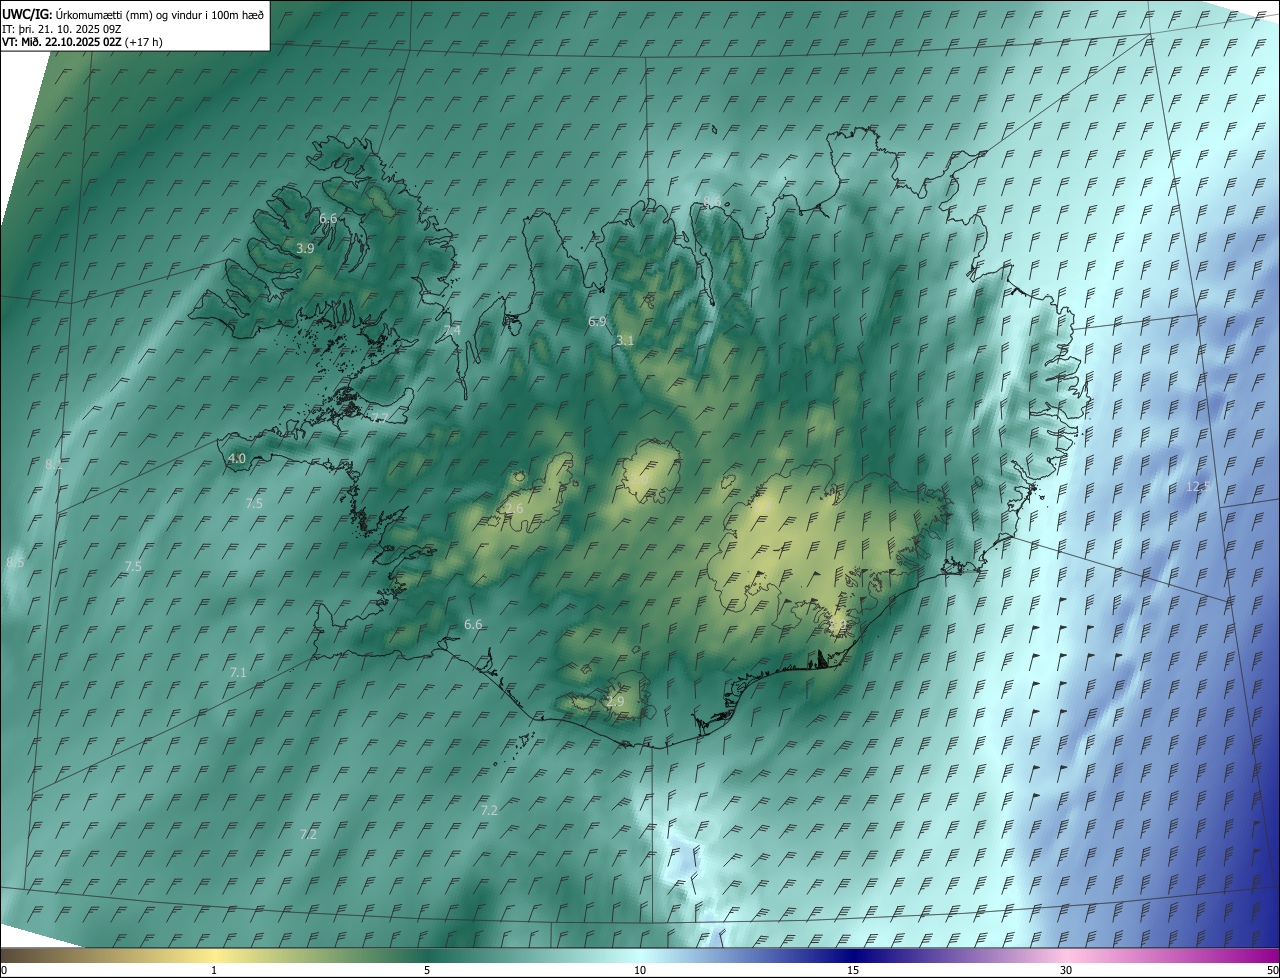The image size is (1280, 978).
Task: Click the colorbar tick label 5
Action: click(x=427, y=970)
